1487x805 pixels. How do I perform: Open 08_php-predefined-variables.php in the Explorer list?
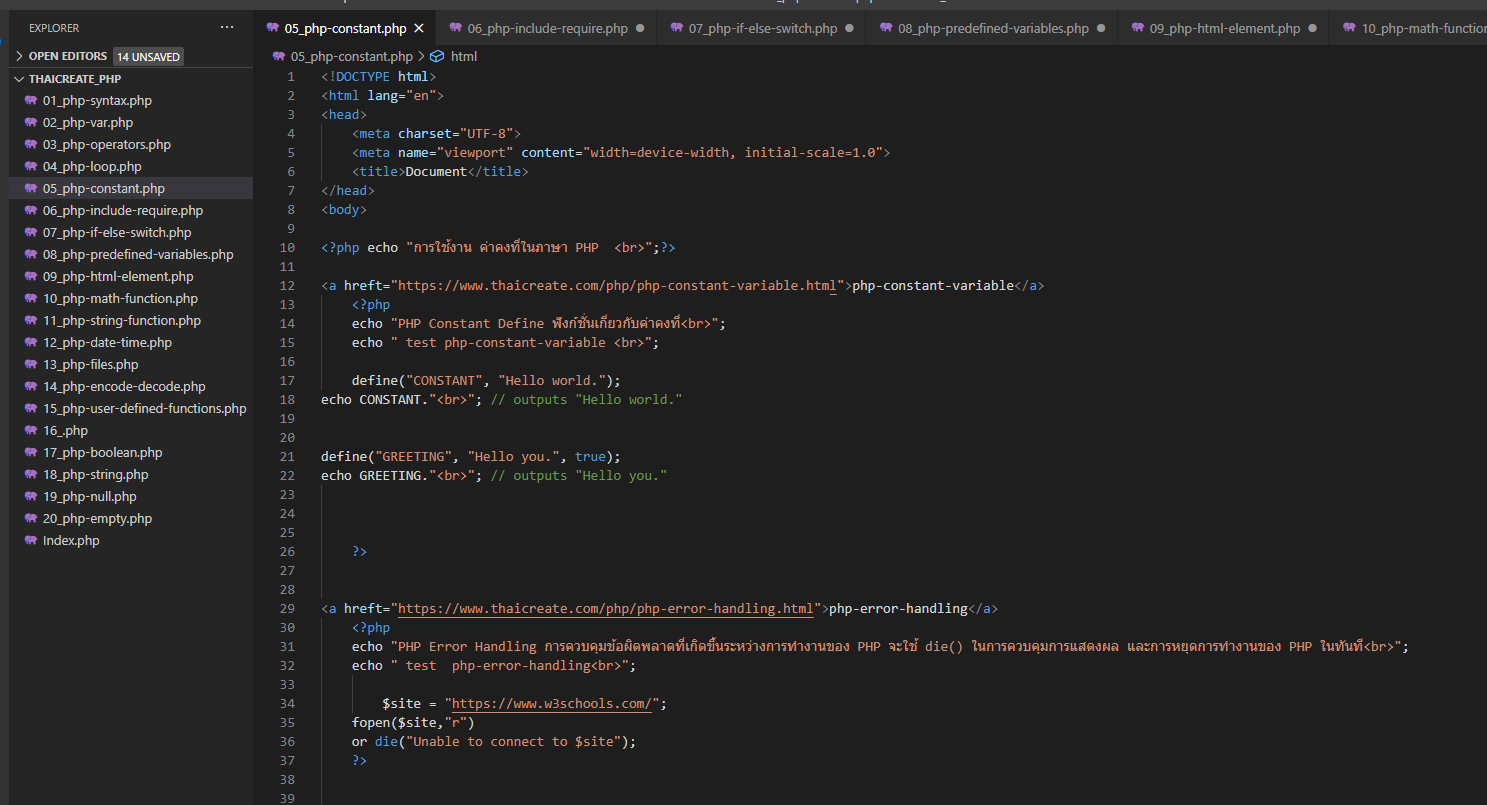[x=138, y=254]
